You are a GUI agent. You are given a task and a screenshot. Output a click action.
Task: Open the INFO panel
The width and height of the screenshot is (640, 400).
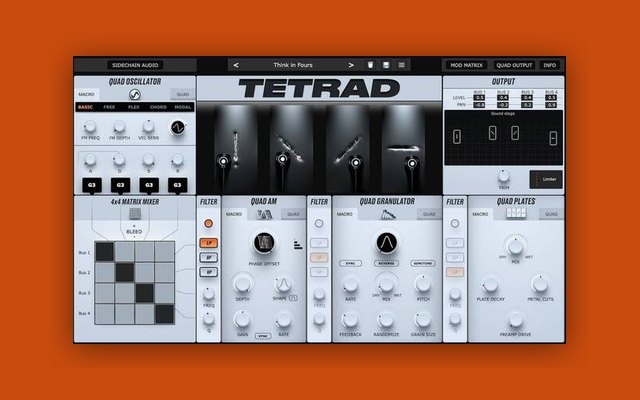point(549,65)
